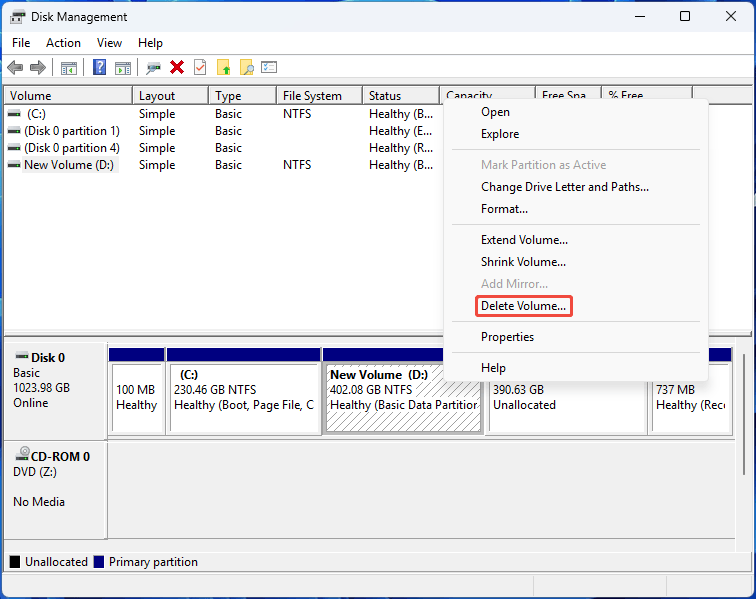Click NTFS in the (C:) row
This screenshot has height=599, width=756.
(297, 114)
